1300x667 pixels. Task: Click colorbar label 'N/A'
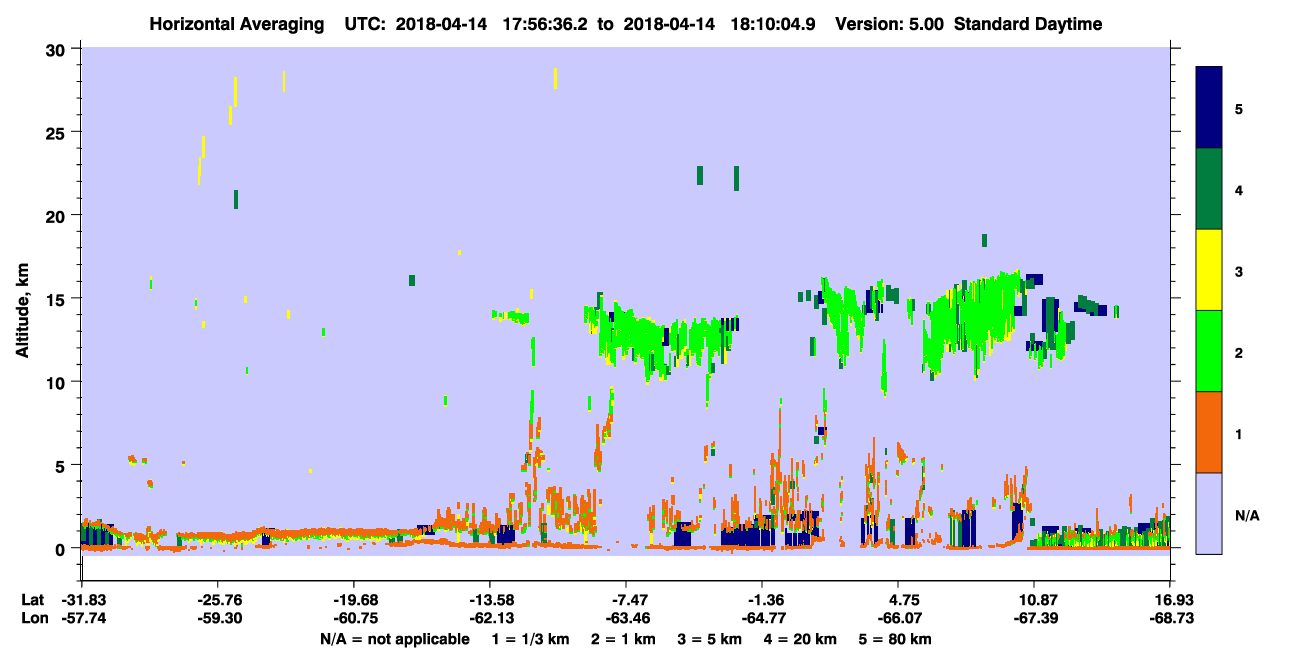pos(1246,515)
